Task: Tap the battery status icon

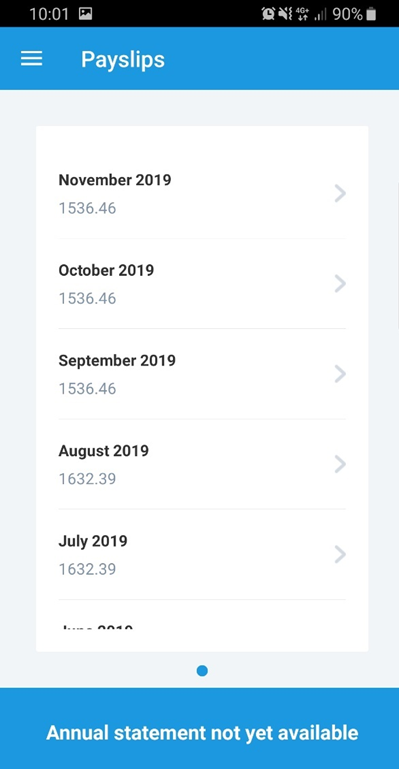Action: pos(371,14)
